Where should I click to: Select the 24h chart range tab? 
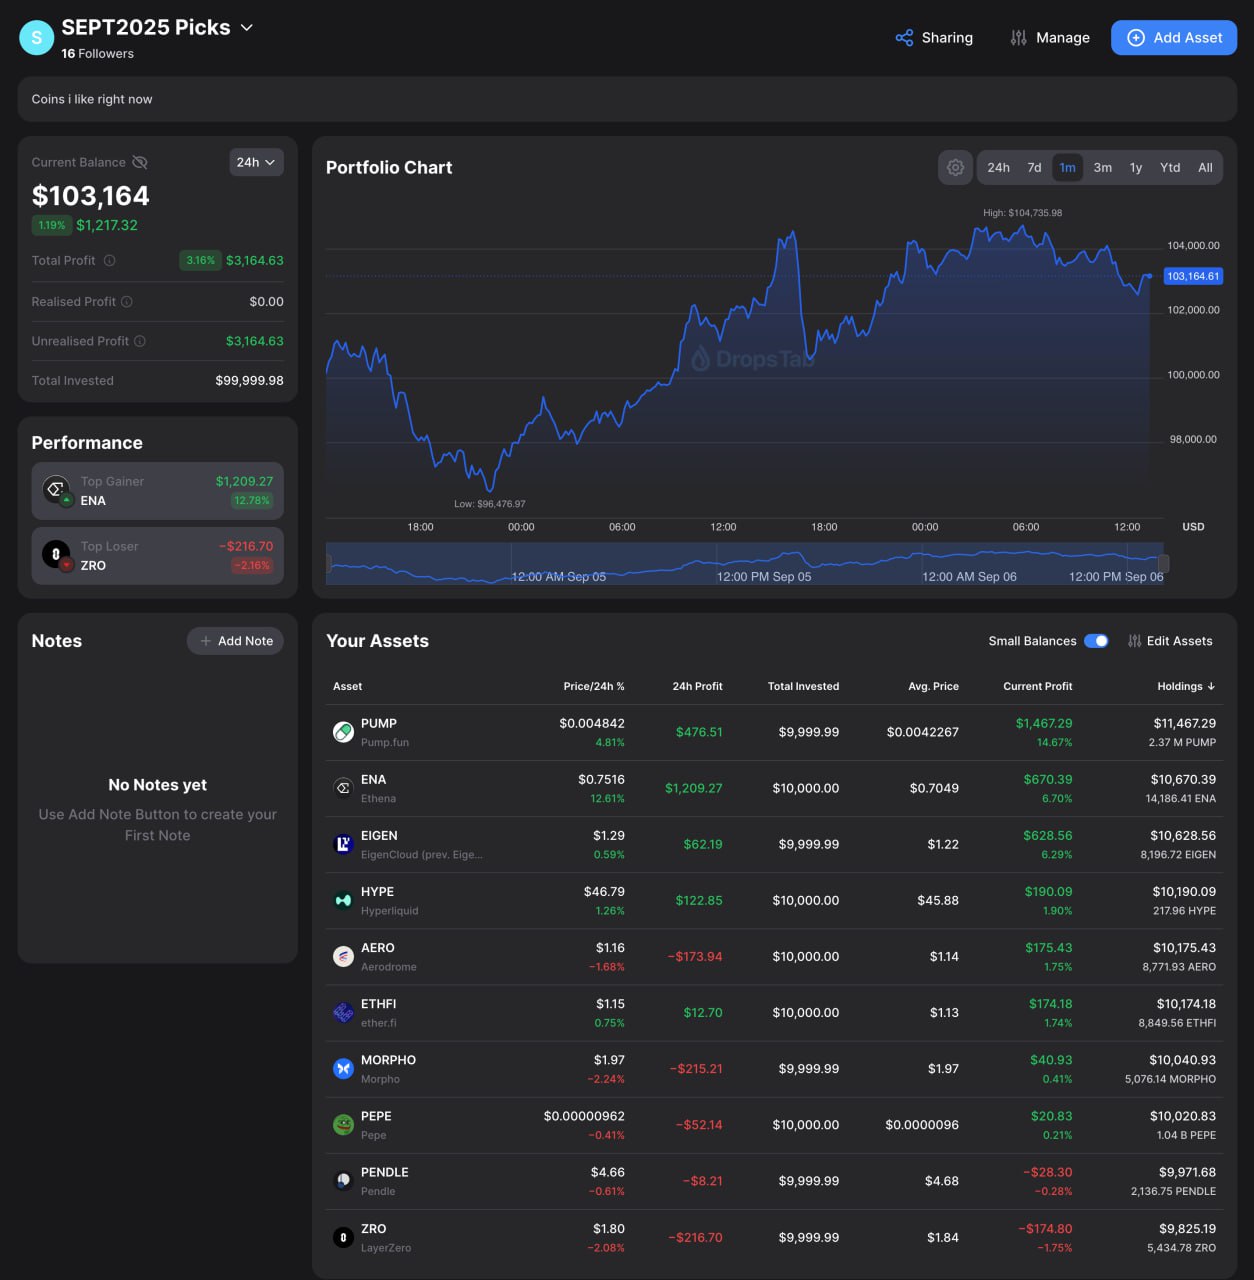click(998, 168)
